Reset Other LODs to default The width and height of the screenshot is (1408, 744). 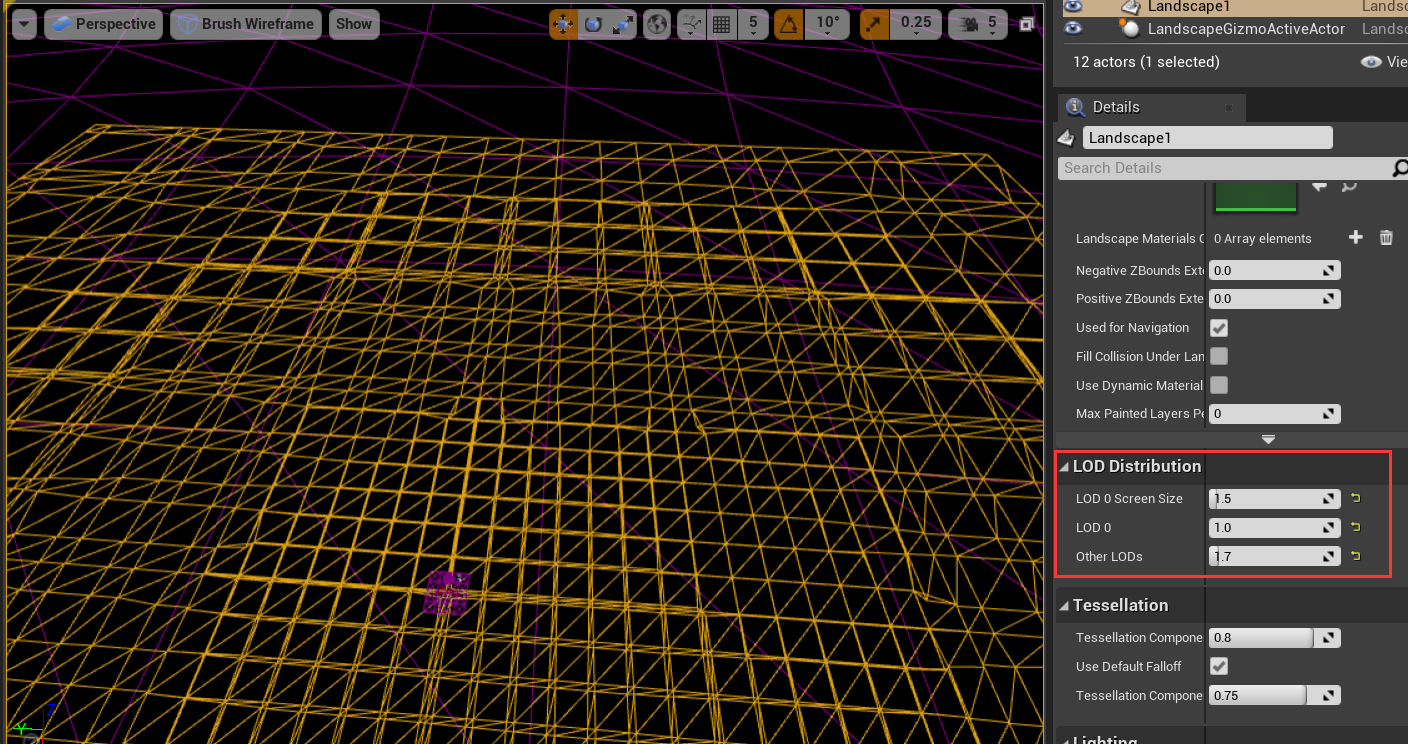pos(1356,556)
